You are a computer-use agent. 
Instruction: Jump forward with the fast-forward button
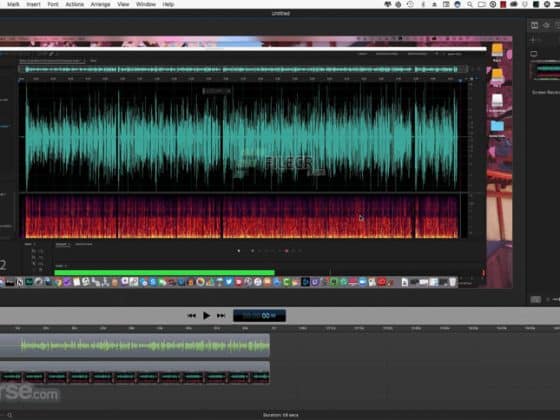pos(221,316)
